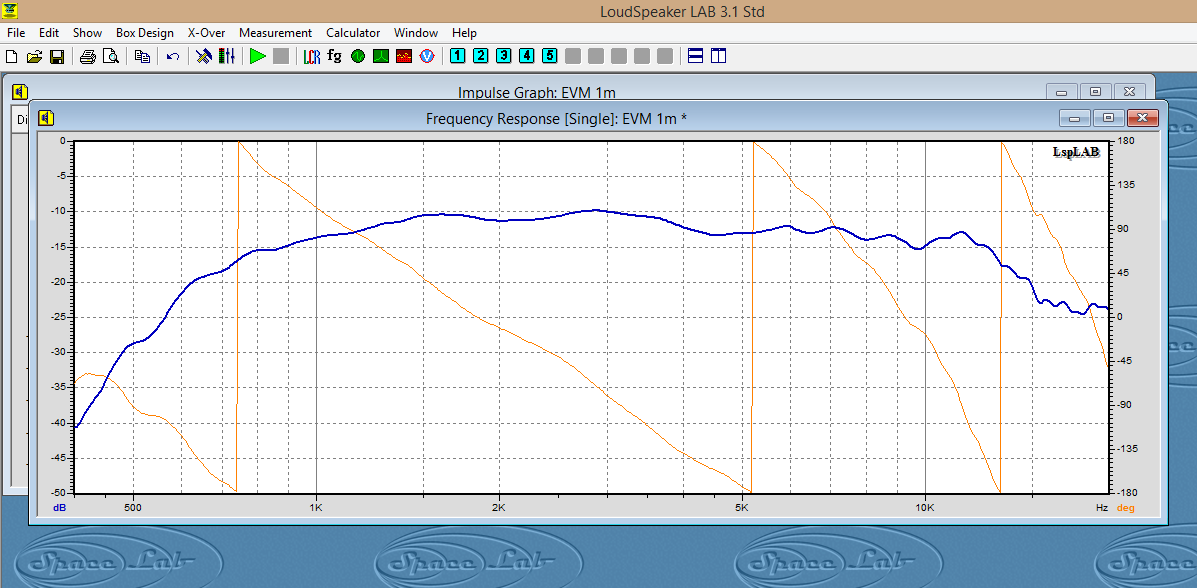
Task: Tile windows vertically icon
Action: coord(718,57)
